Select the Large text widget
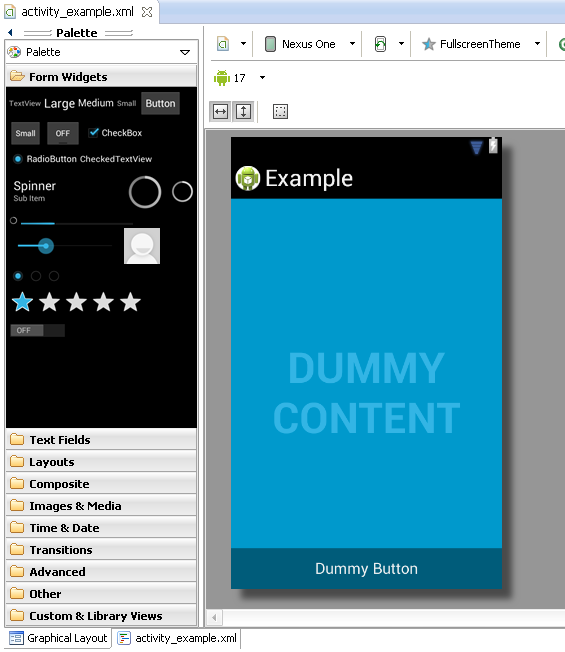Screen dimensions: 565x652 point(59,103)
